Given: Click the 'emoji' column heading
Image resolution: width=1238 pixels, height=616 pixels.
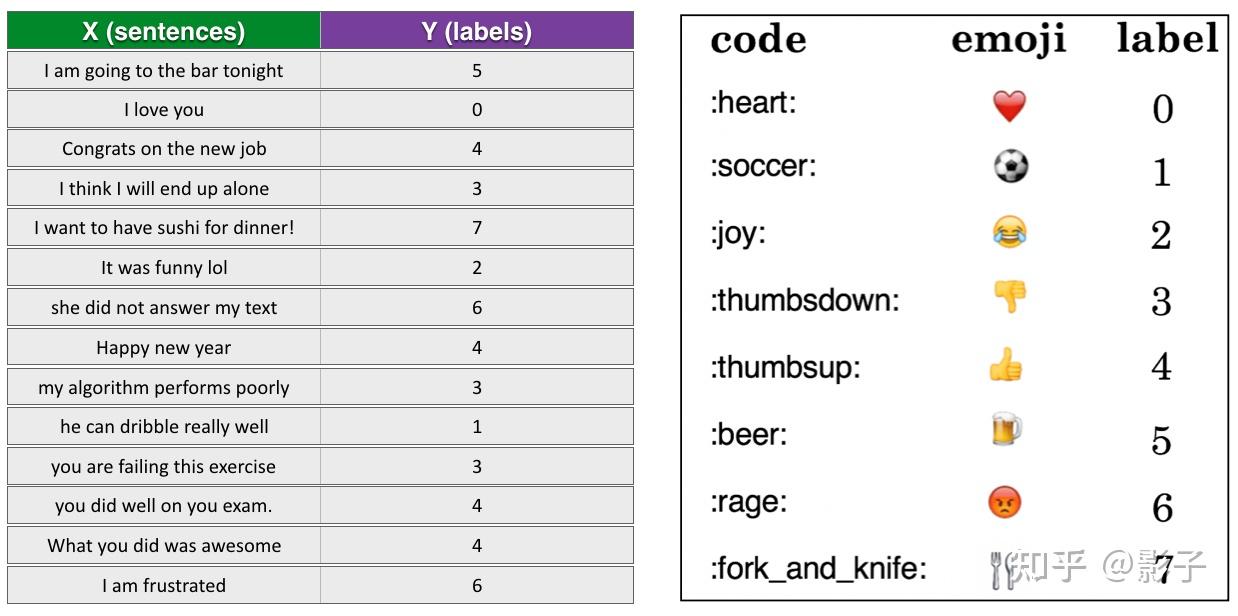Looking at the screenshot, I should (x=1008, y=40).
